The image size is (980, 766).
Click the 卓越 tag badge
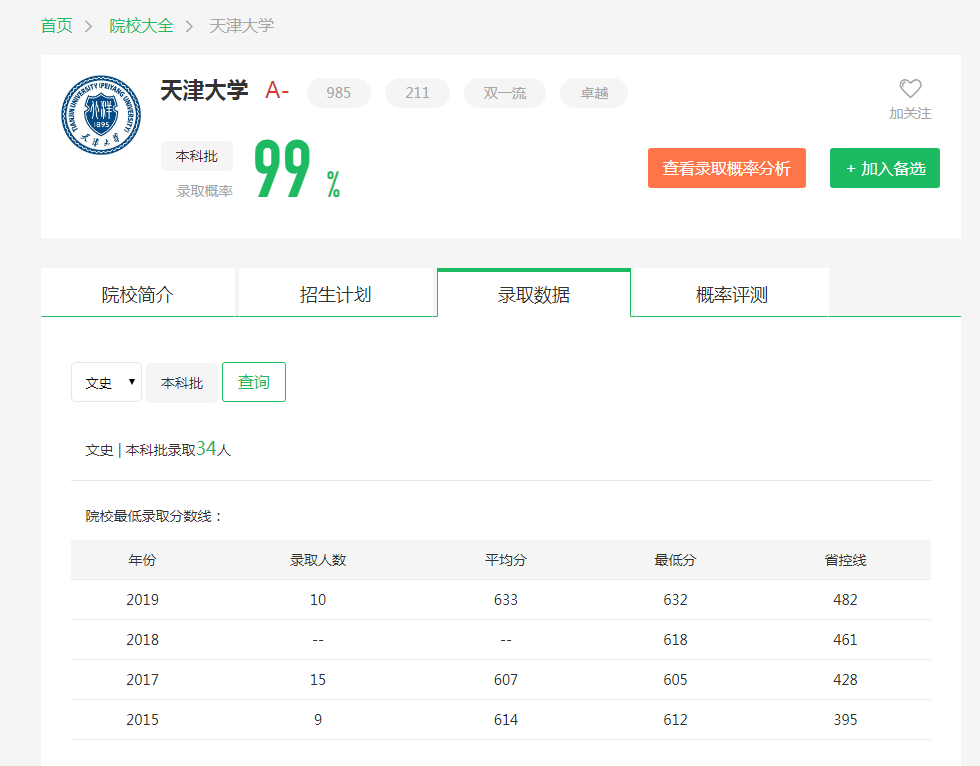click(x=594, y=93)
